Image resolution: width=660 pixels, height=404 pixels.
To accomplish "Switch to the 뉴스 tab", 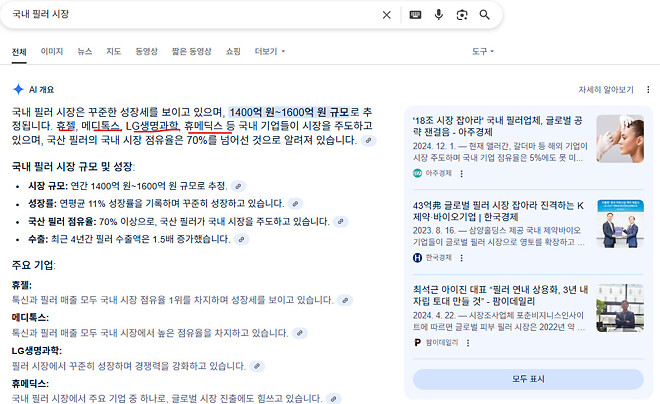I will [x=85, y=51].
